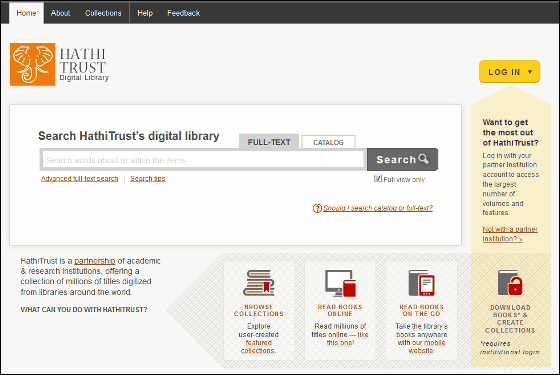Open the About menu item
Viewport: 560px width, 375px height.
click(x=60, y=13)
